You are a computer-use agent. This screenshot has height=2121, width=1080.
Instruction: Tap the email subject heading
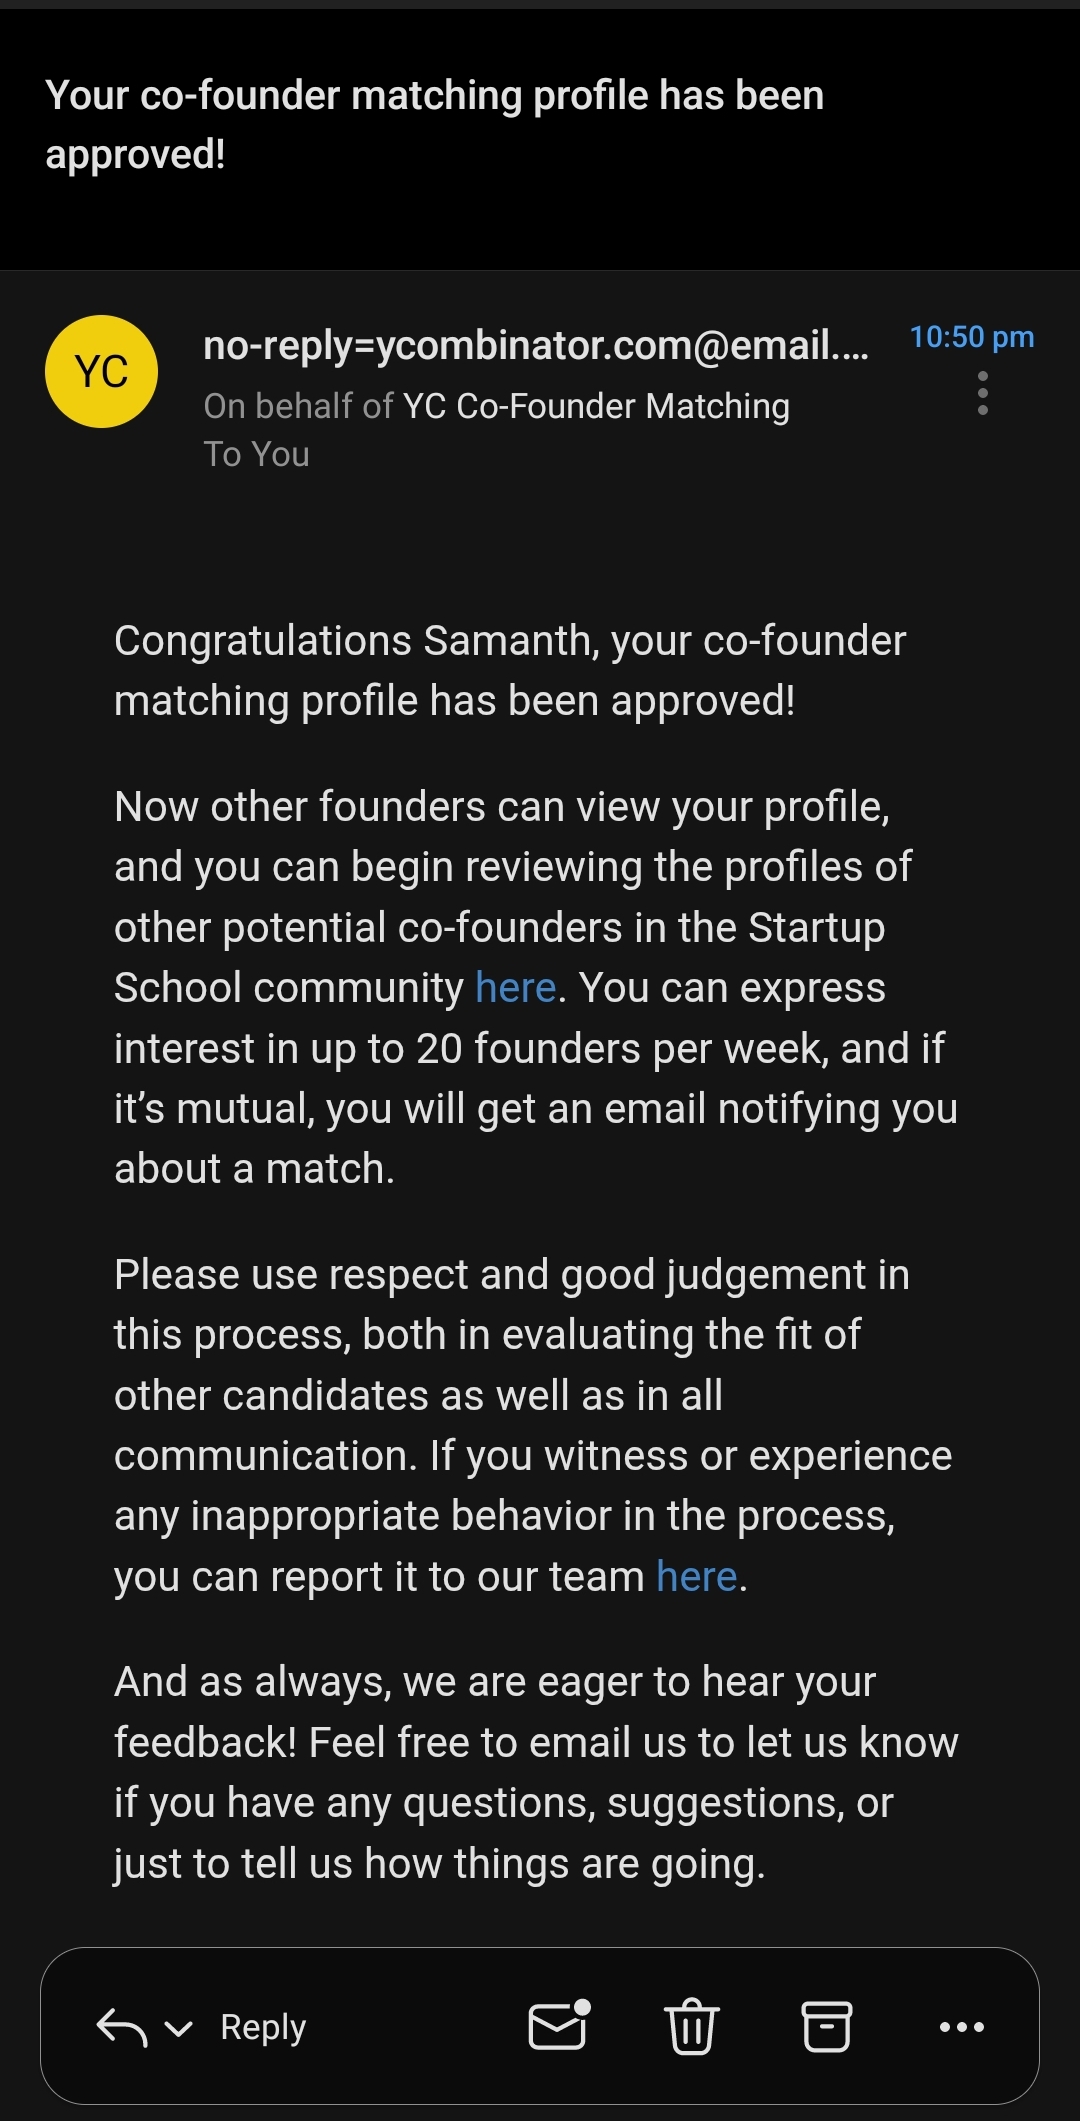tap(435, 125)
